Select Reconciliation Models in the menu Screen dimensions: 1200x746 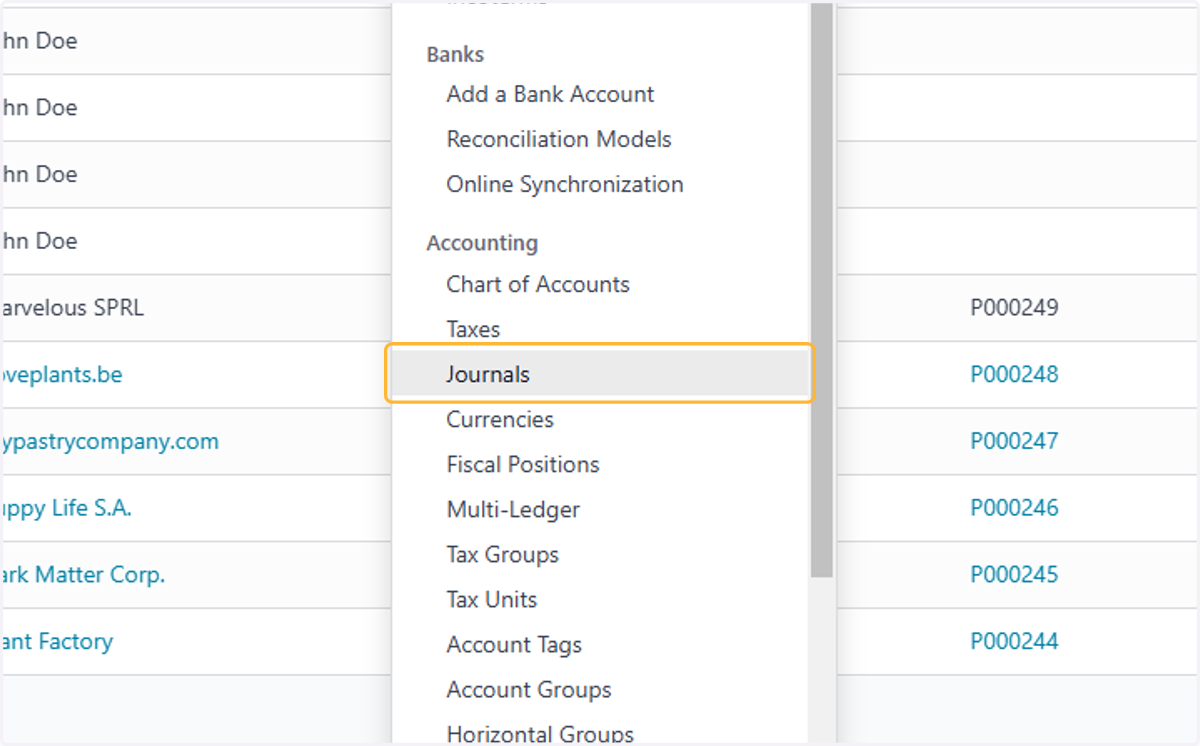(x=559, y=139)
